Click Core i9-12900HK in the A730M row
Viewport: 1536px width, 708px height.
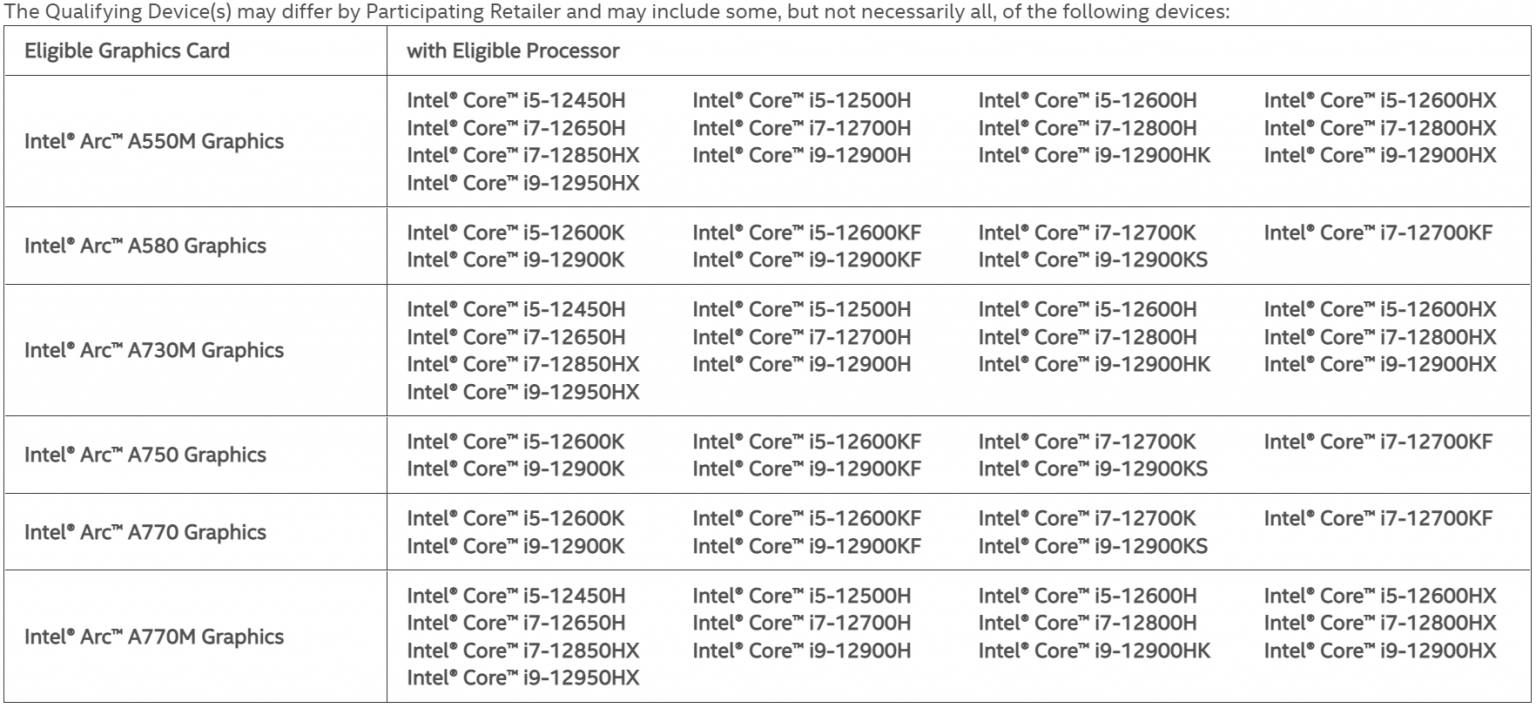coord(1094,364)
